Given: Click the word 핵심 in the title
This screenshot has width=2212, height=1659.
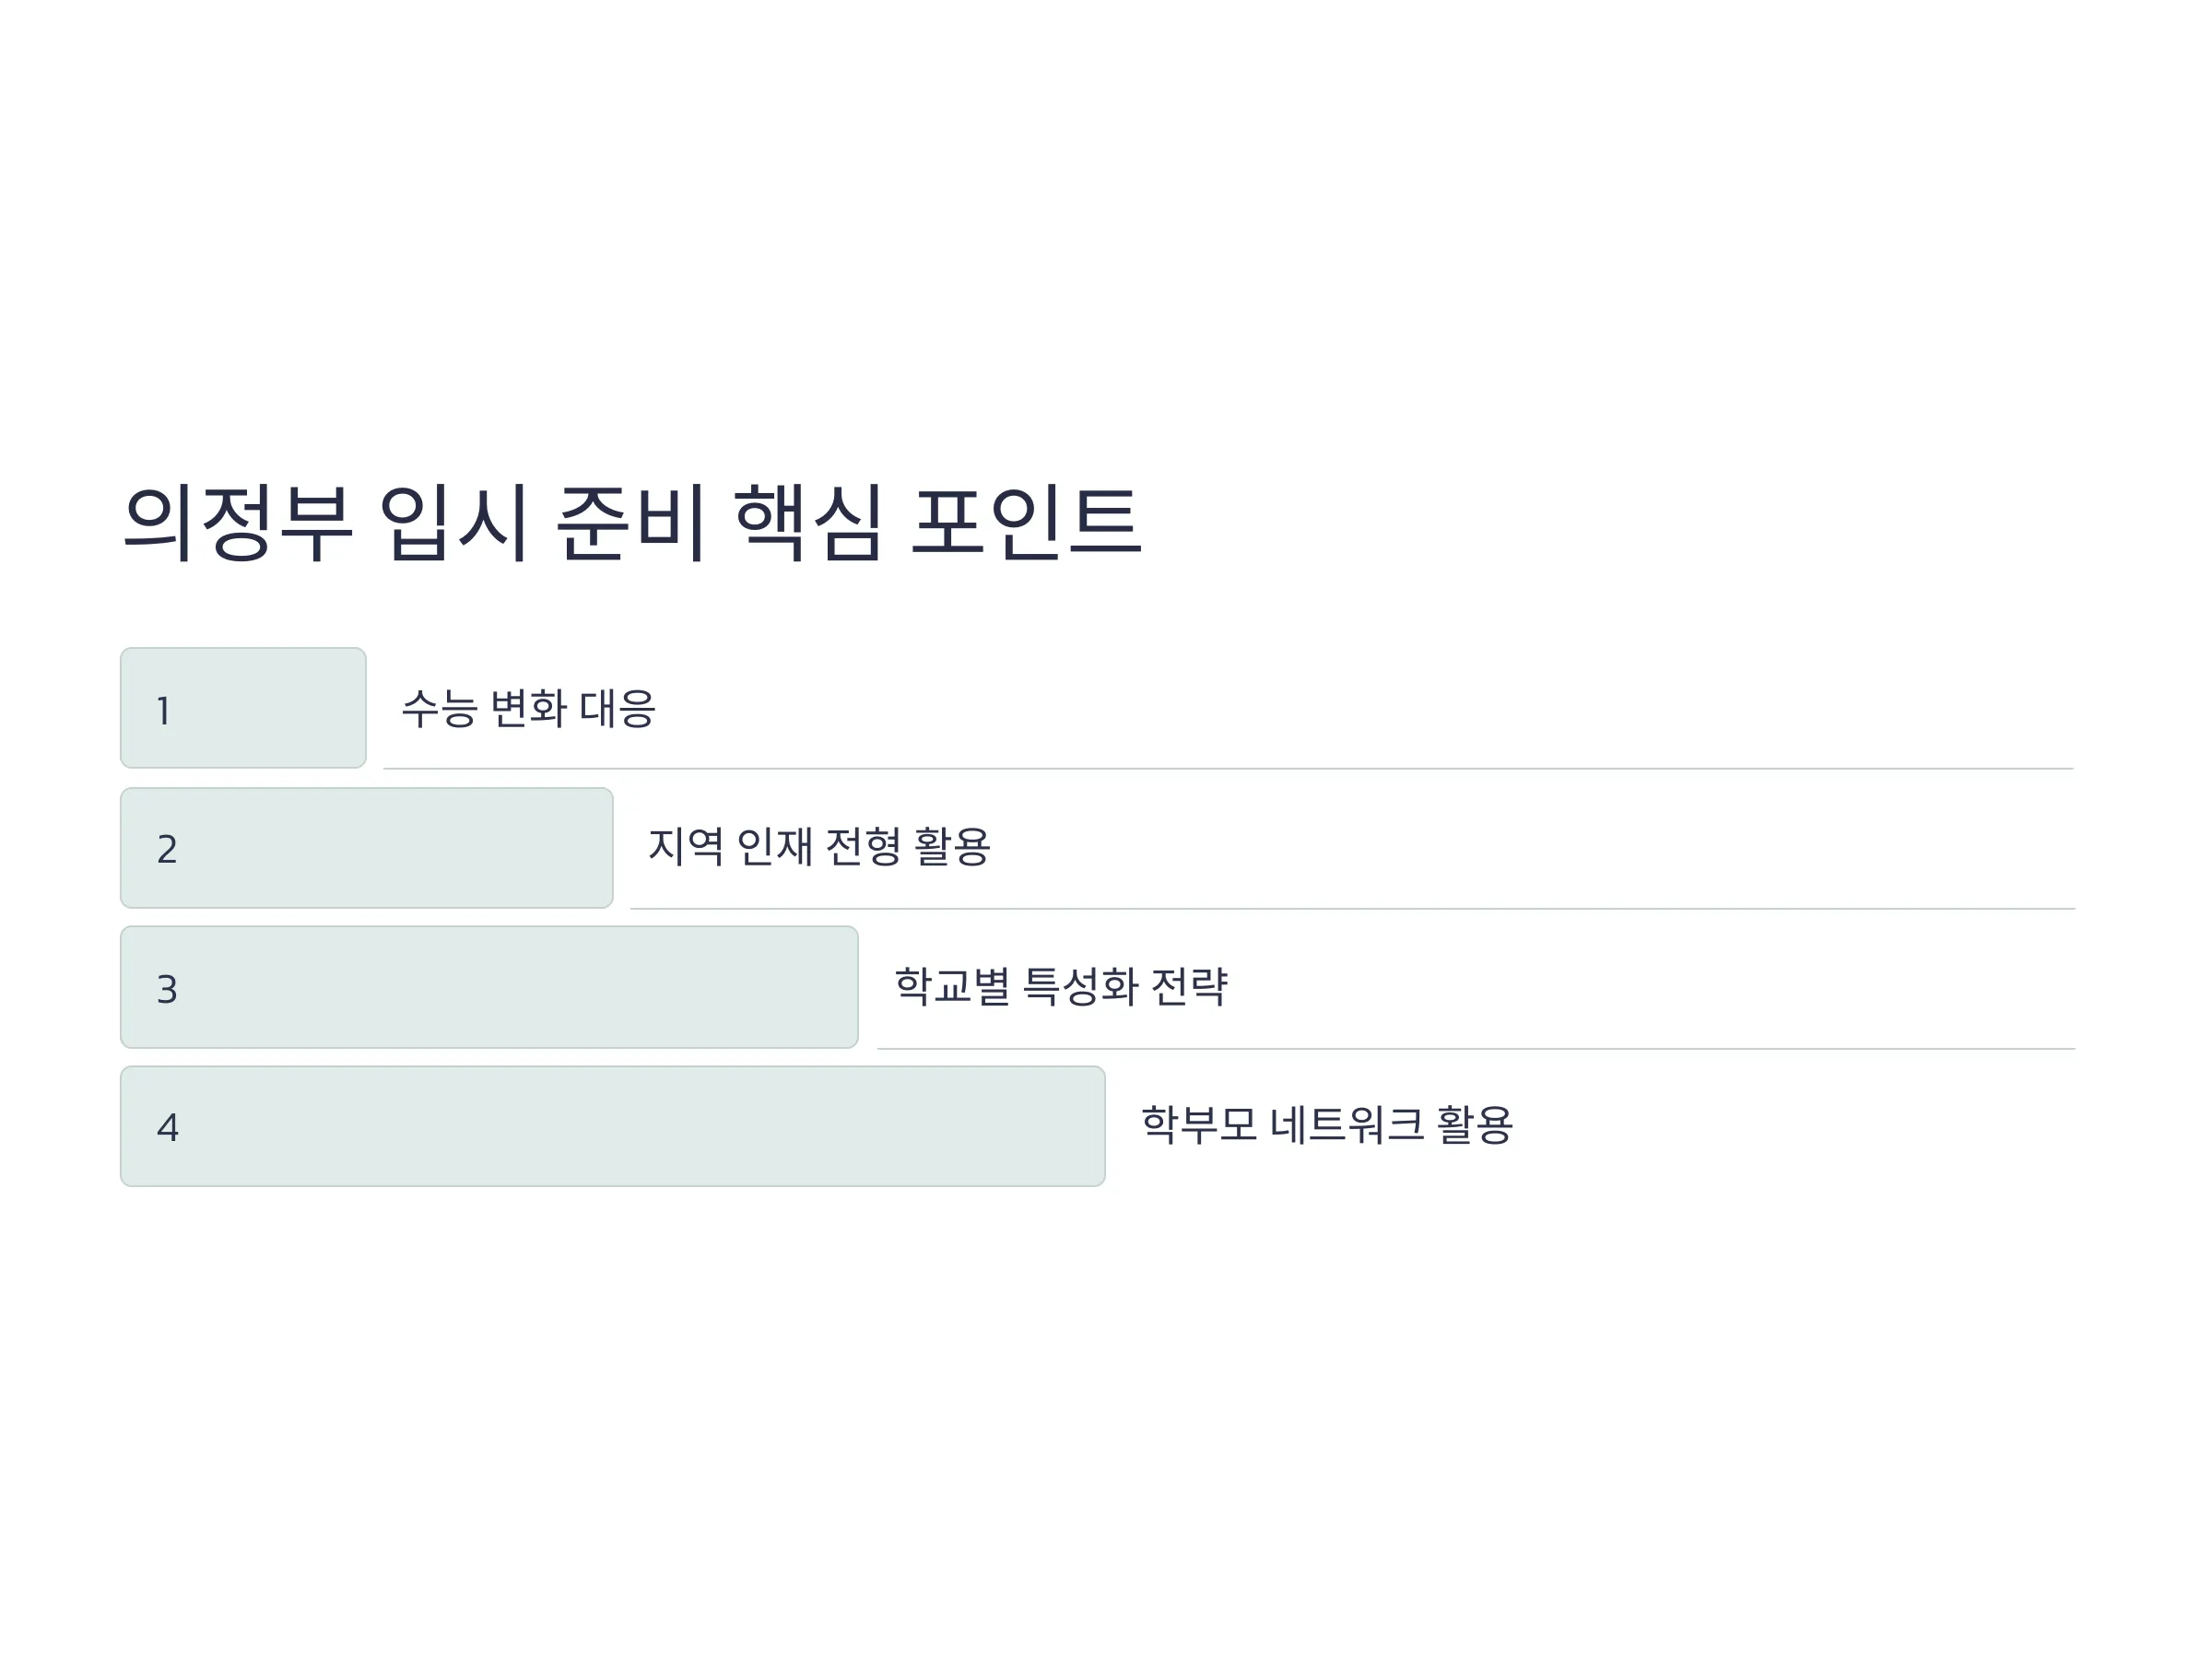Looking at the screenshot, I should click(x=809, y=523).
